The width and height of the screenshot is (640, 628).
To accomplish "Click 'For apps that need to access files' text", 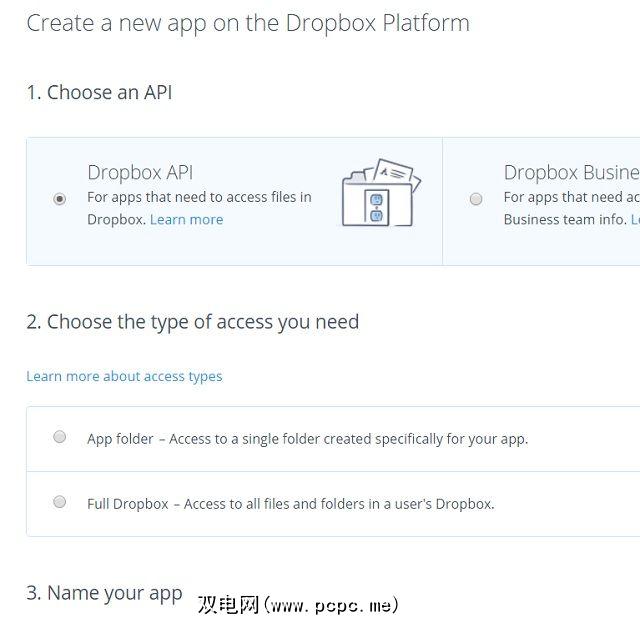I will click(x=199, y=197).
